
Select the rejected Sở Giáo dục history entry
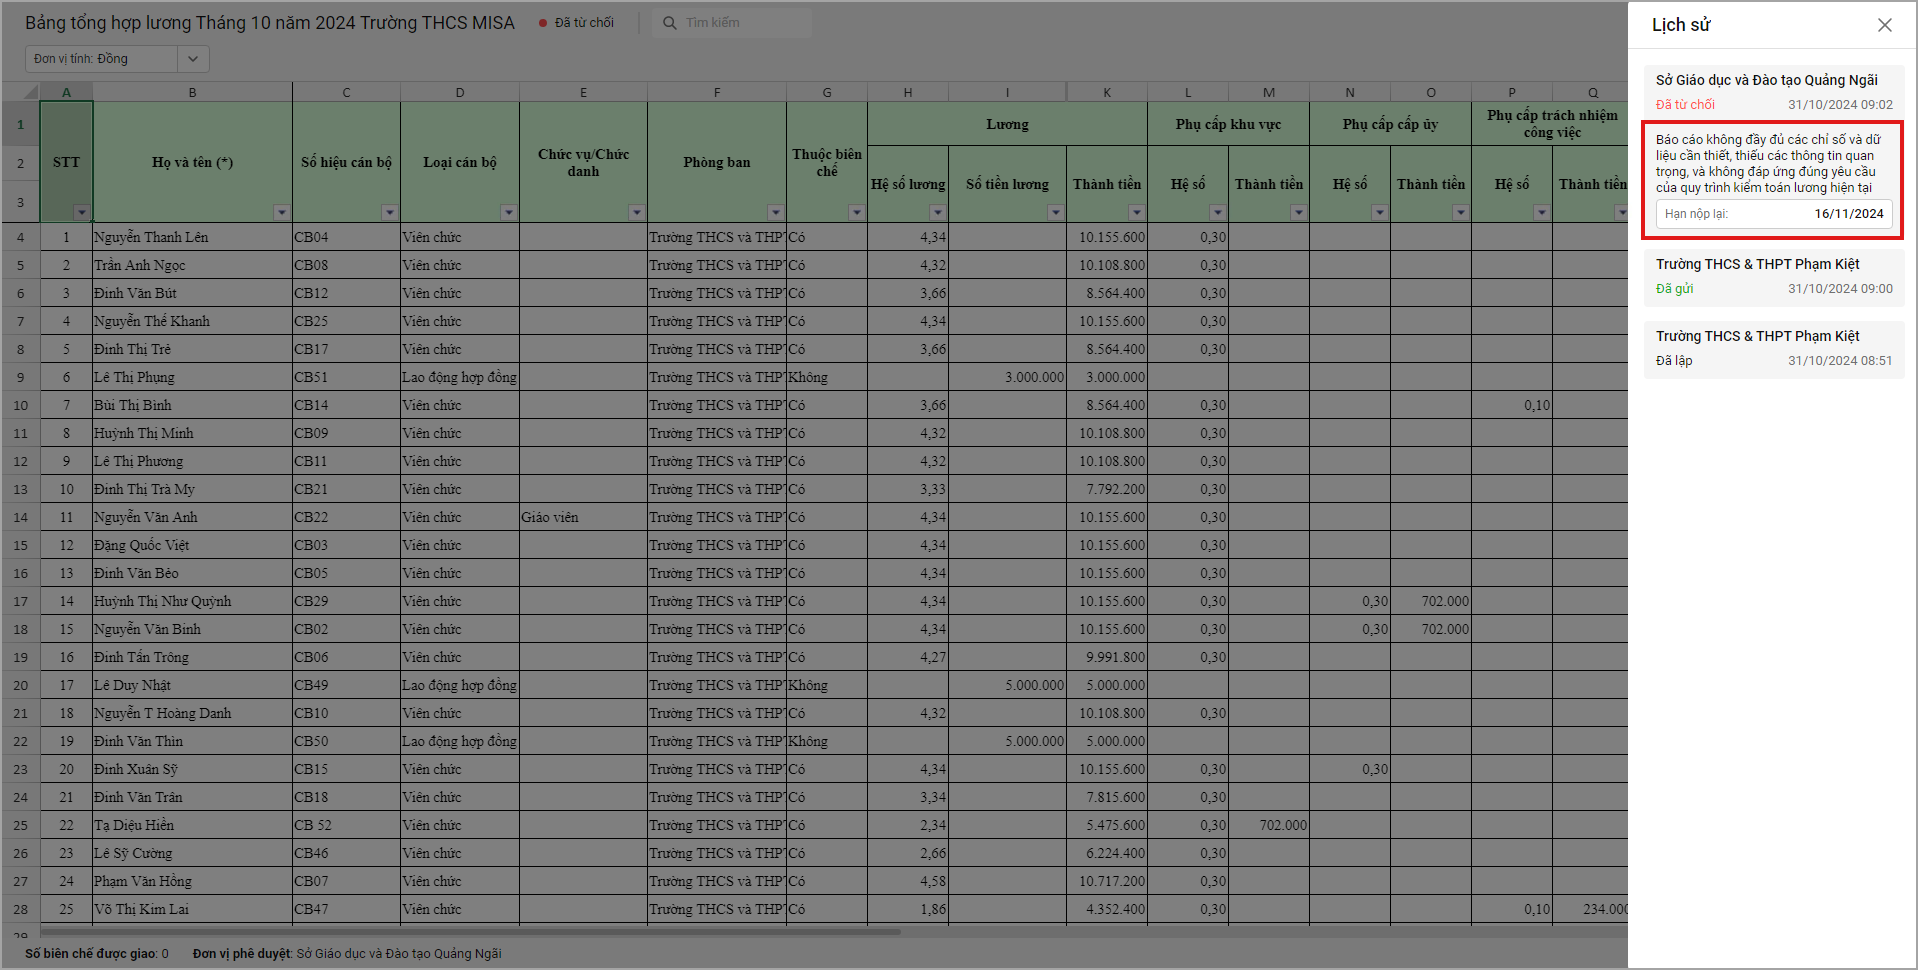pos(1772,91)
